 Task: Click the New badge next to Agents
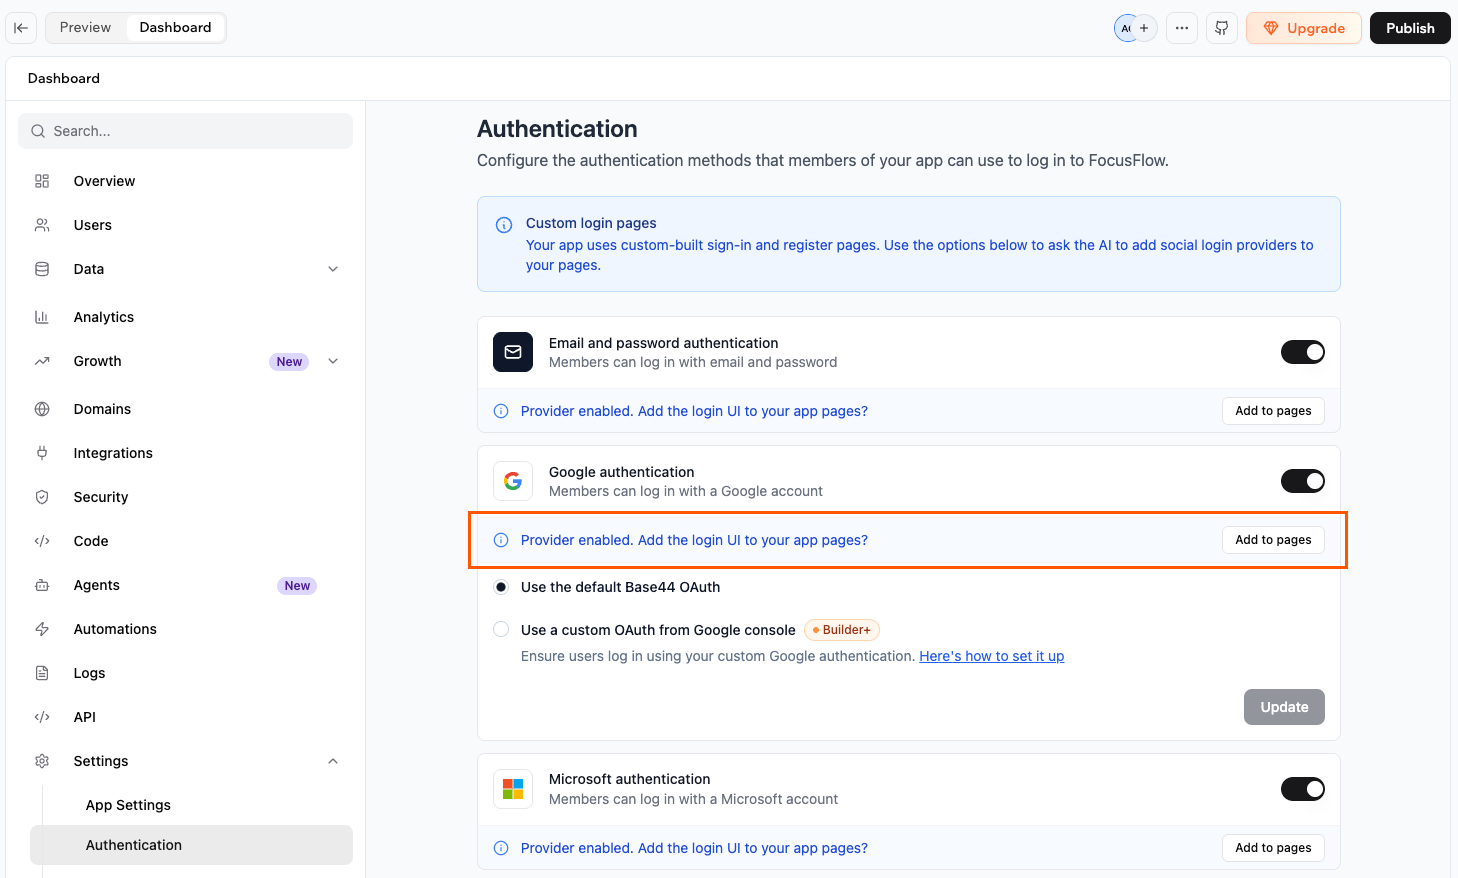(x=297, y=586)
